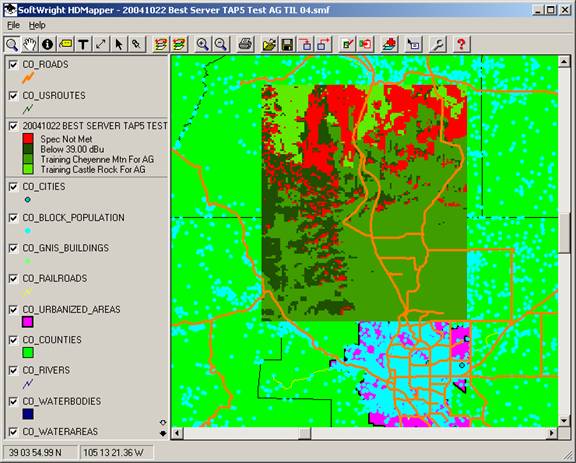This screenshot has height=463, width=576.
Task: Choose the text label T tool
Action: [x=83, y=44]
